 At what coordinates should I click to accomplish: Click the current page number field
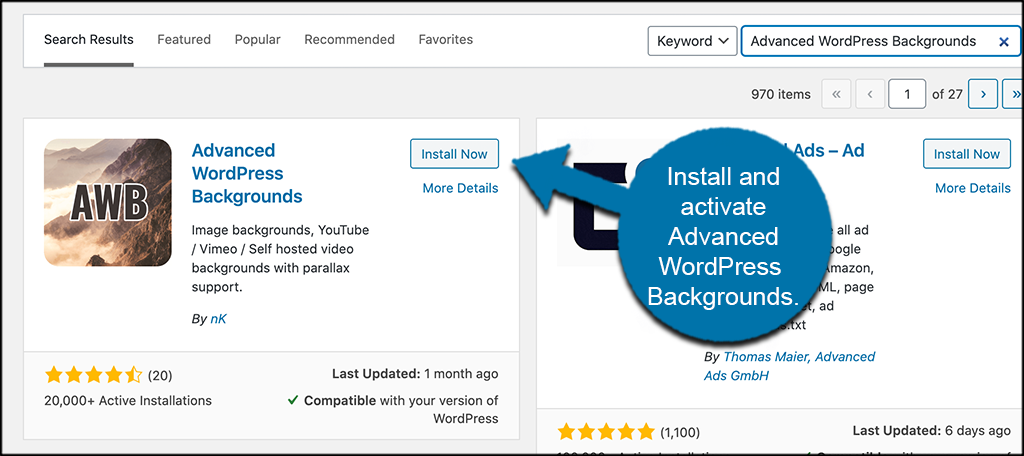click(x=907, y=94)
